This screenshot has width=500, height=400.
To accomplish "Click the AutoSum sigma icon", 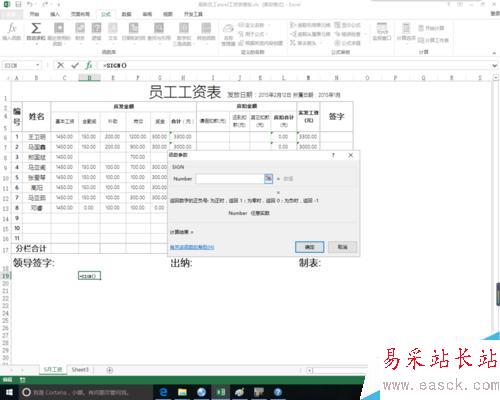I will pos(36,28).
